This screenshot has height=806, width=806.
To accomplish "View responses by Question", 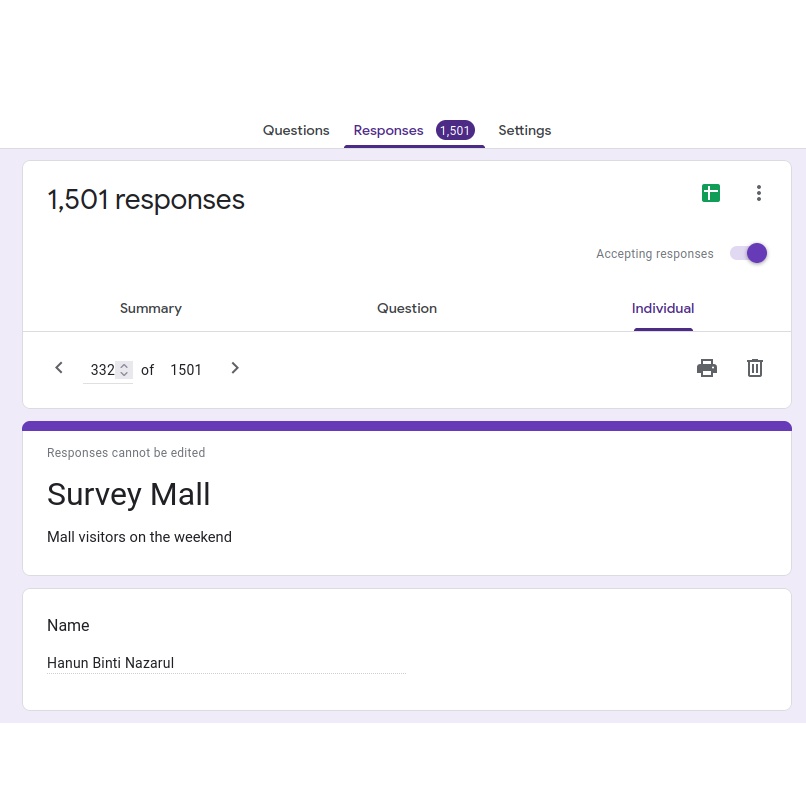I will tap(407, 309).
